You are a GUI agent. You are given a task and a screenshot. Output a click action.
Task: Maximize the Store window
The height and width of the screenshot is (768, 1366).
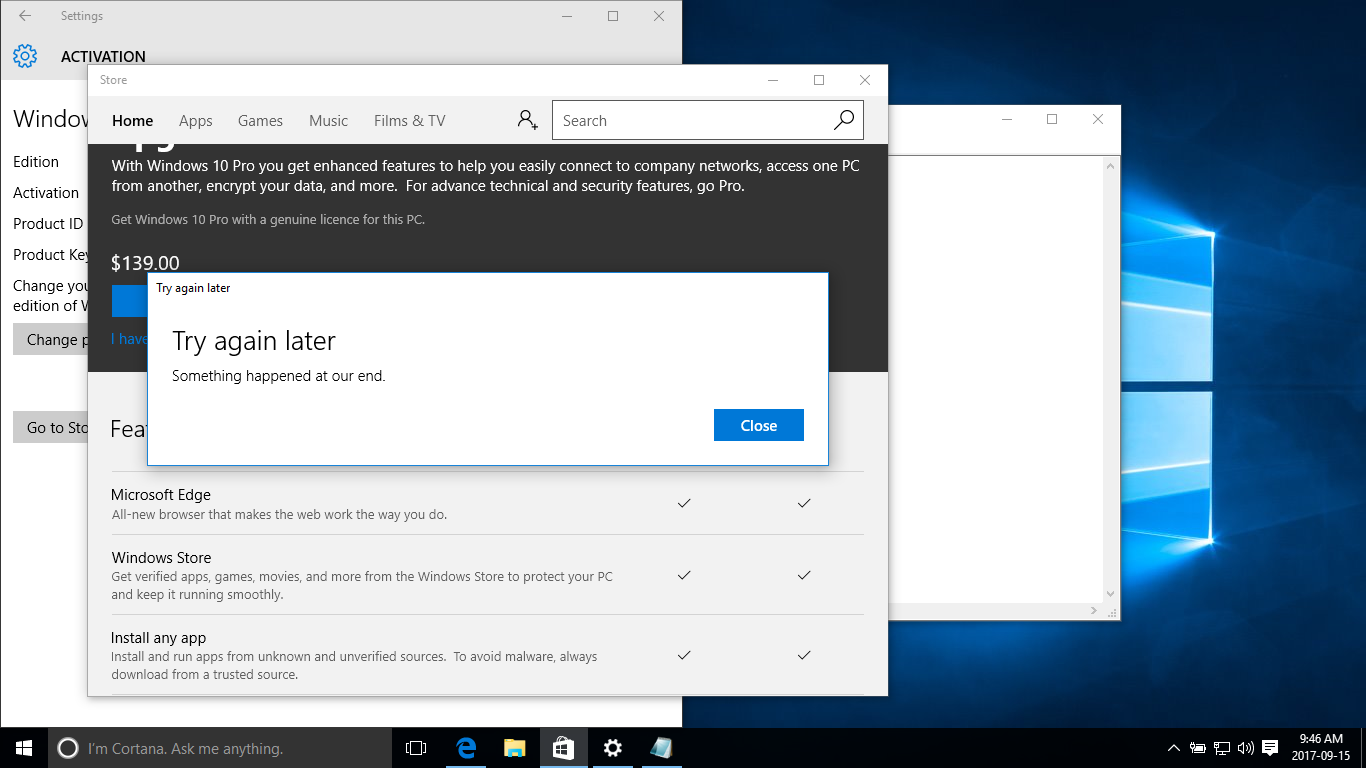tap(819, 80)
